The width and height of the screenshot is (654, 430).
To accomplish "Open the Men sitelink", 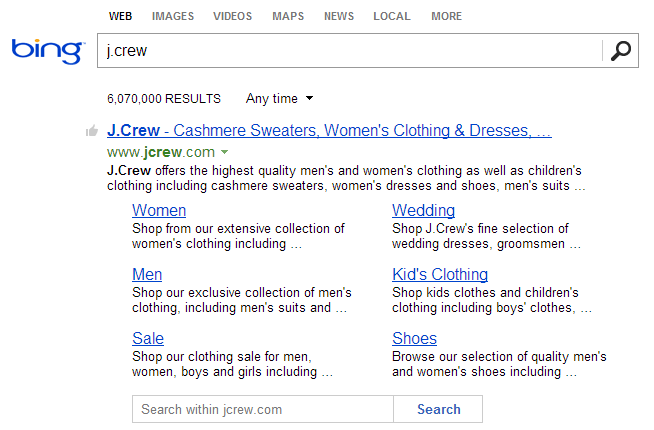I will click(x=147, y=274).
